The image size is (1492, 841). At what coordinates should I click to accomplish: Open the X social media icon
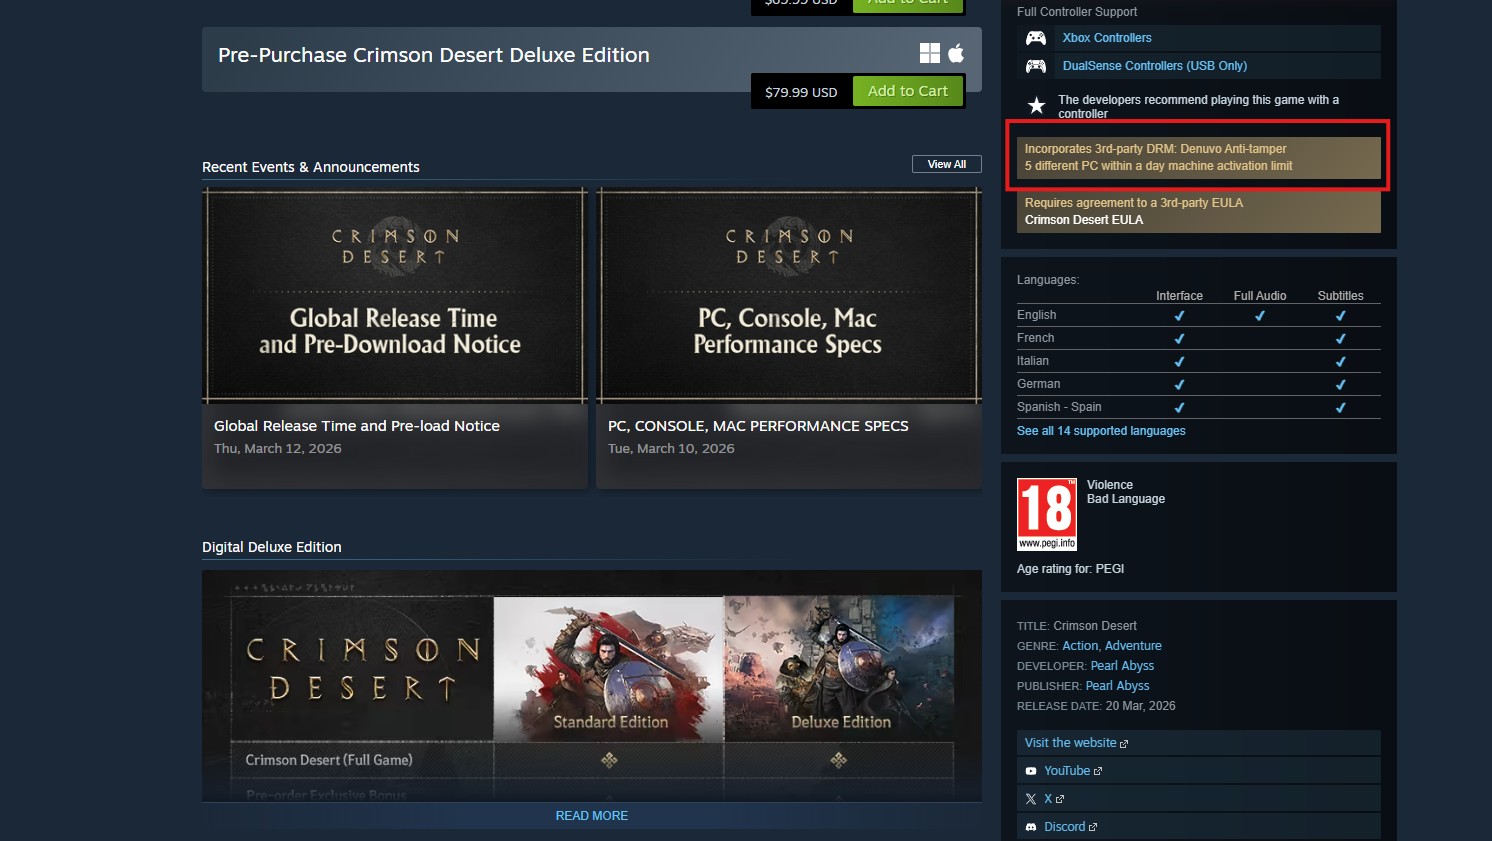[1030, 798]
